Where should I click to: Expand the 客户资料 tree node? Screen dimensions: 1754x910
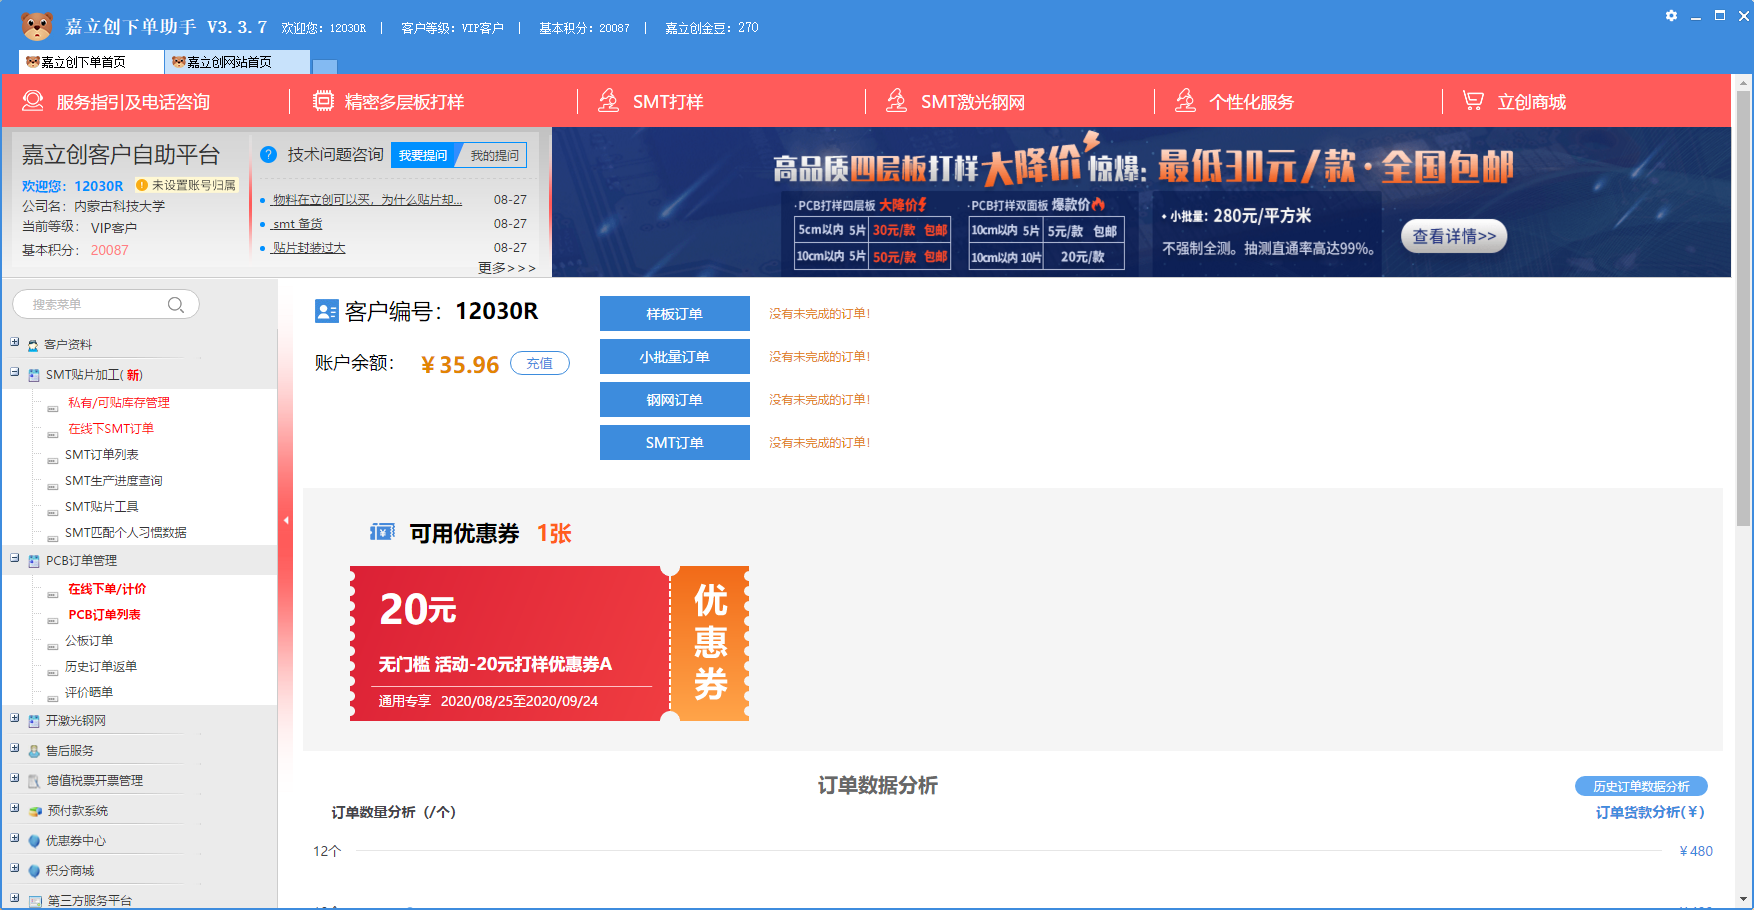(x=14, y=342)
